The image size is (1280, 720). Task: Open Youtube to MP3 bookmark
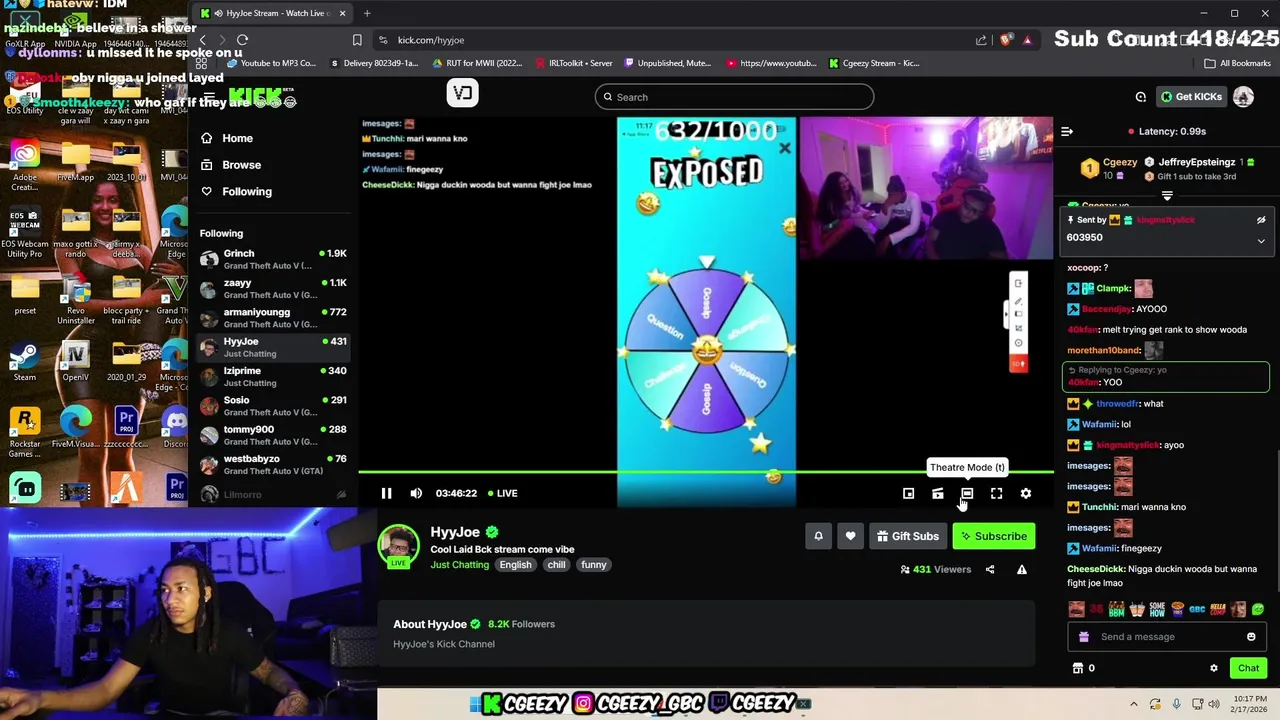coord(272,63)
